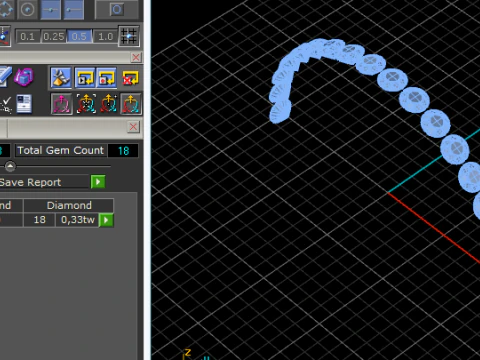Click the yellow arrow play history icon
Image resolution: width=480 pixels, height=360 pixels.
pos(85,78)
